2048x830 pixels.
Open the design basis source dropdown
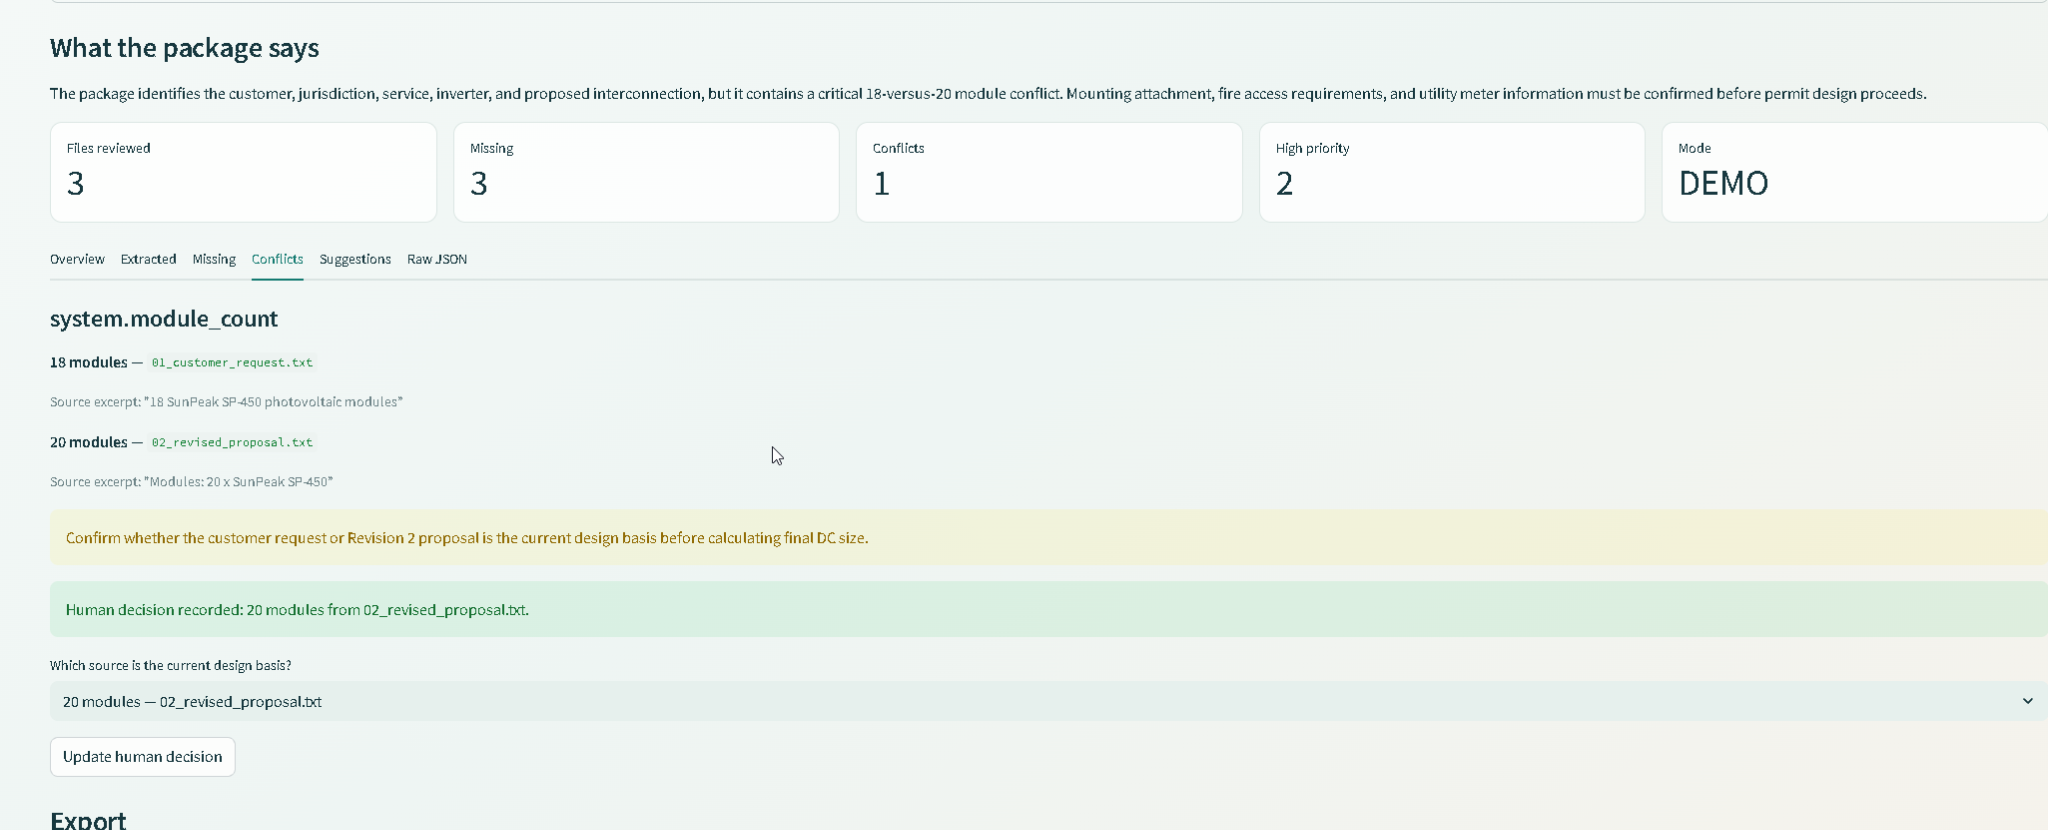pos(1049,702)
